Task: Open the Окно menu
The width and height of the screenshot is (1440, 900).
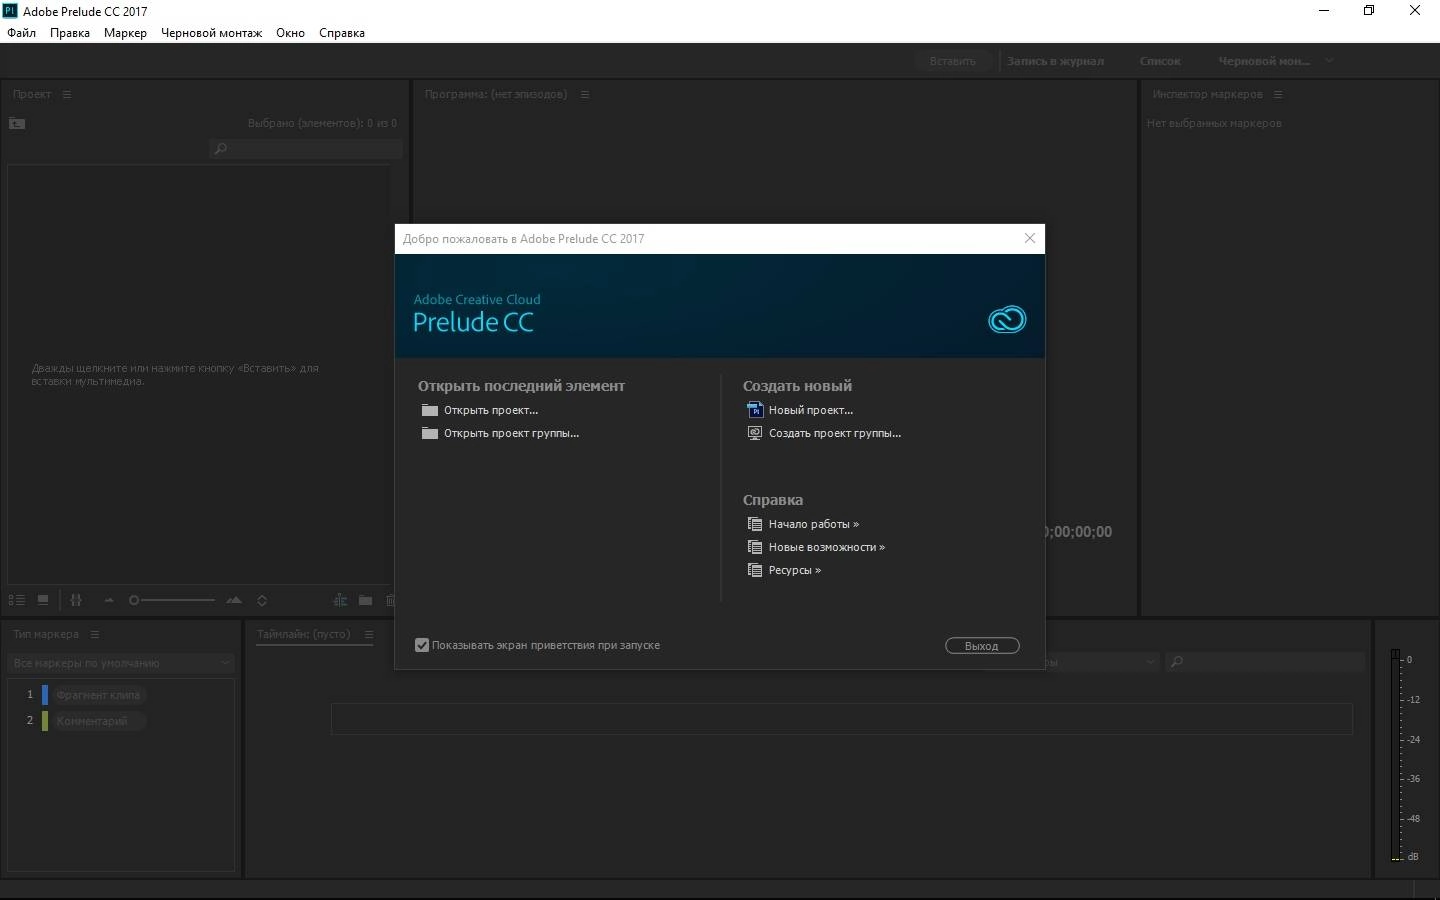Action: (x=290, y=33)
